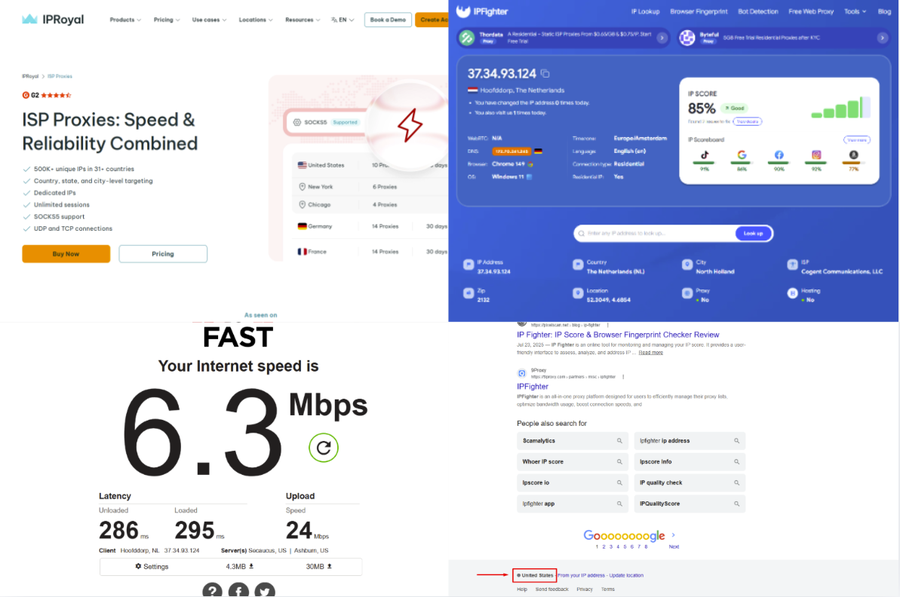Viewport: 900px width, 597px height.
Task: Click the ISP Proxies breadcrumb
Action: [x=60, y=76]
